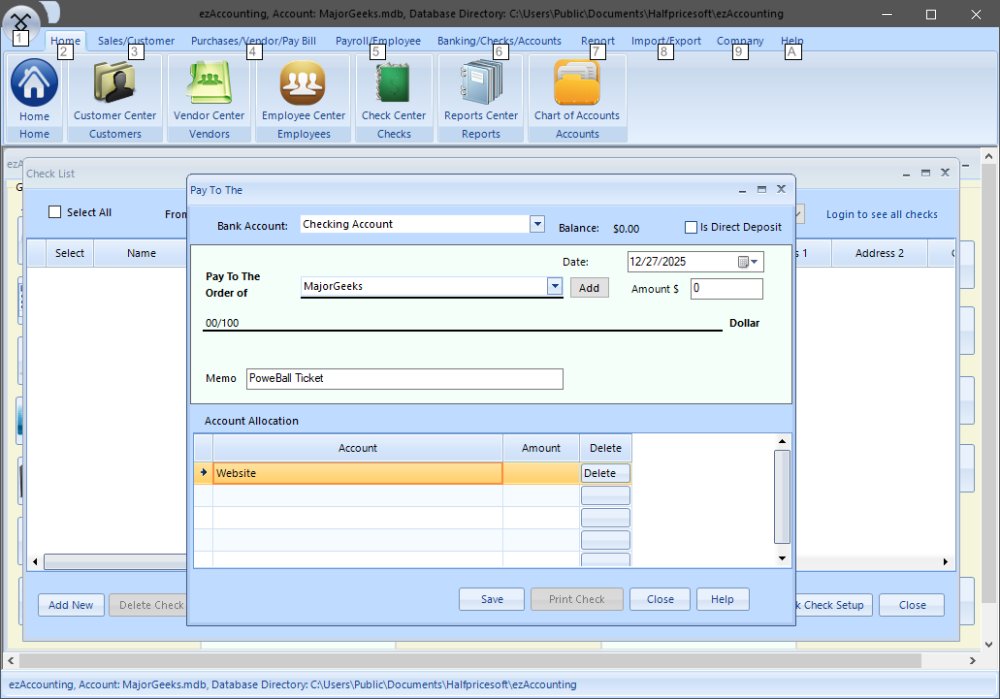Screen dimensions: 1000x699
Task: Enable the Is Direct Deposit checkbox
Action: [x=691, y=227]
